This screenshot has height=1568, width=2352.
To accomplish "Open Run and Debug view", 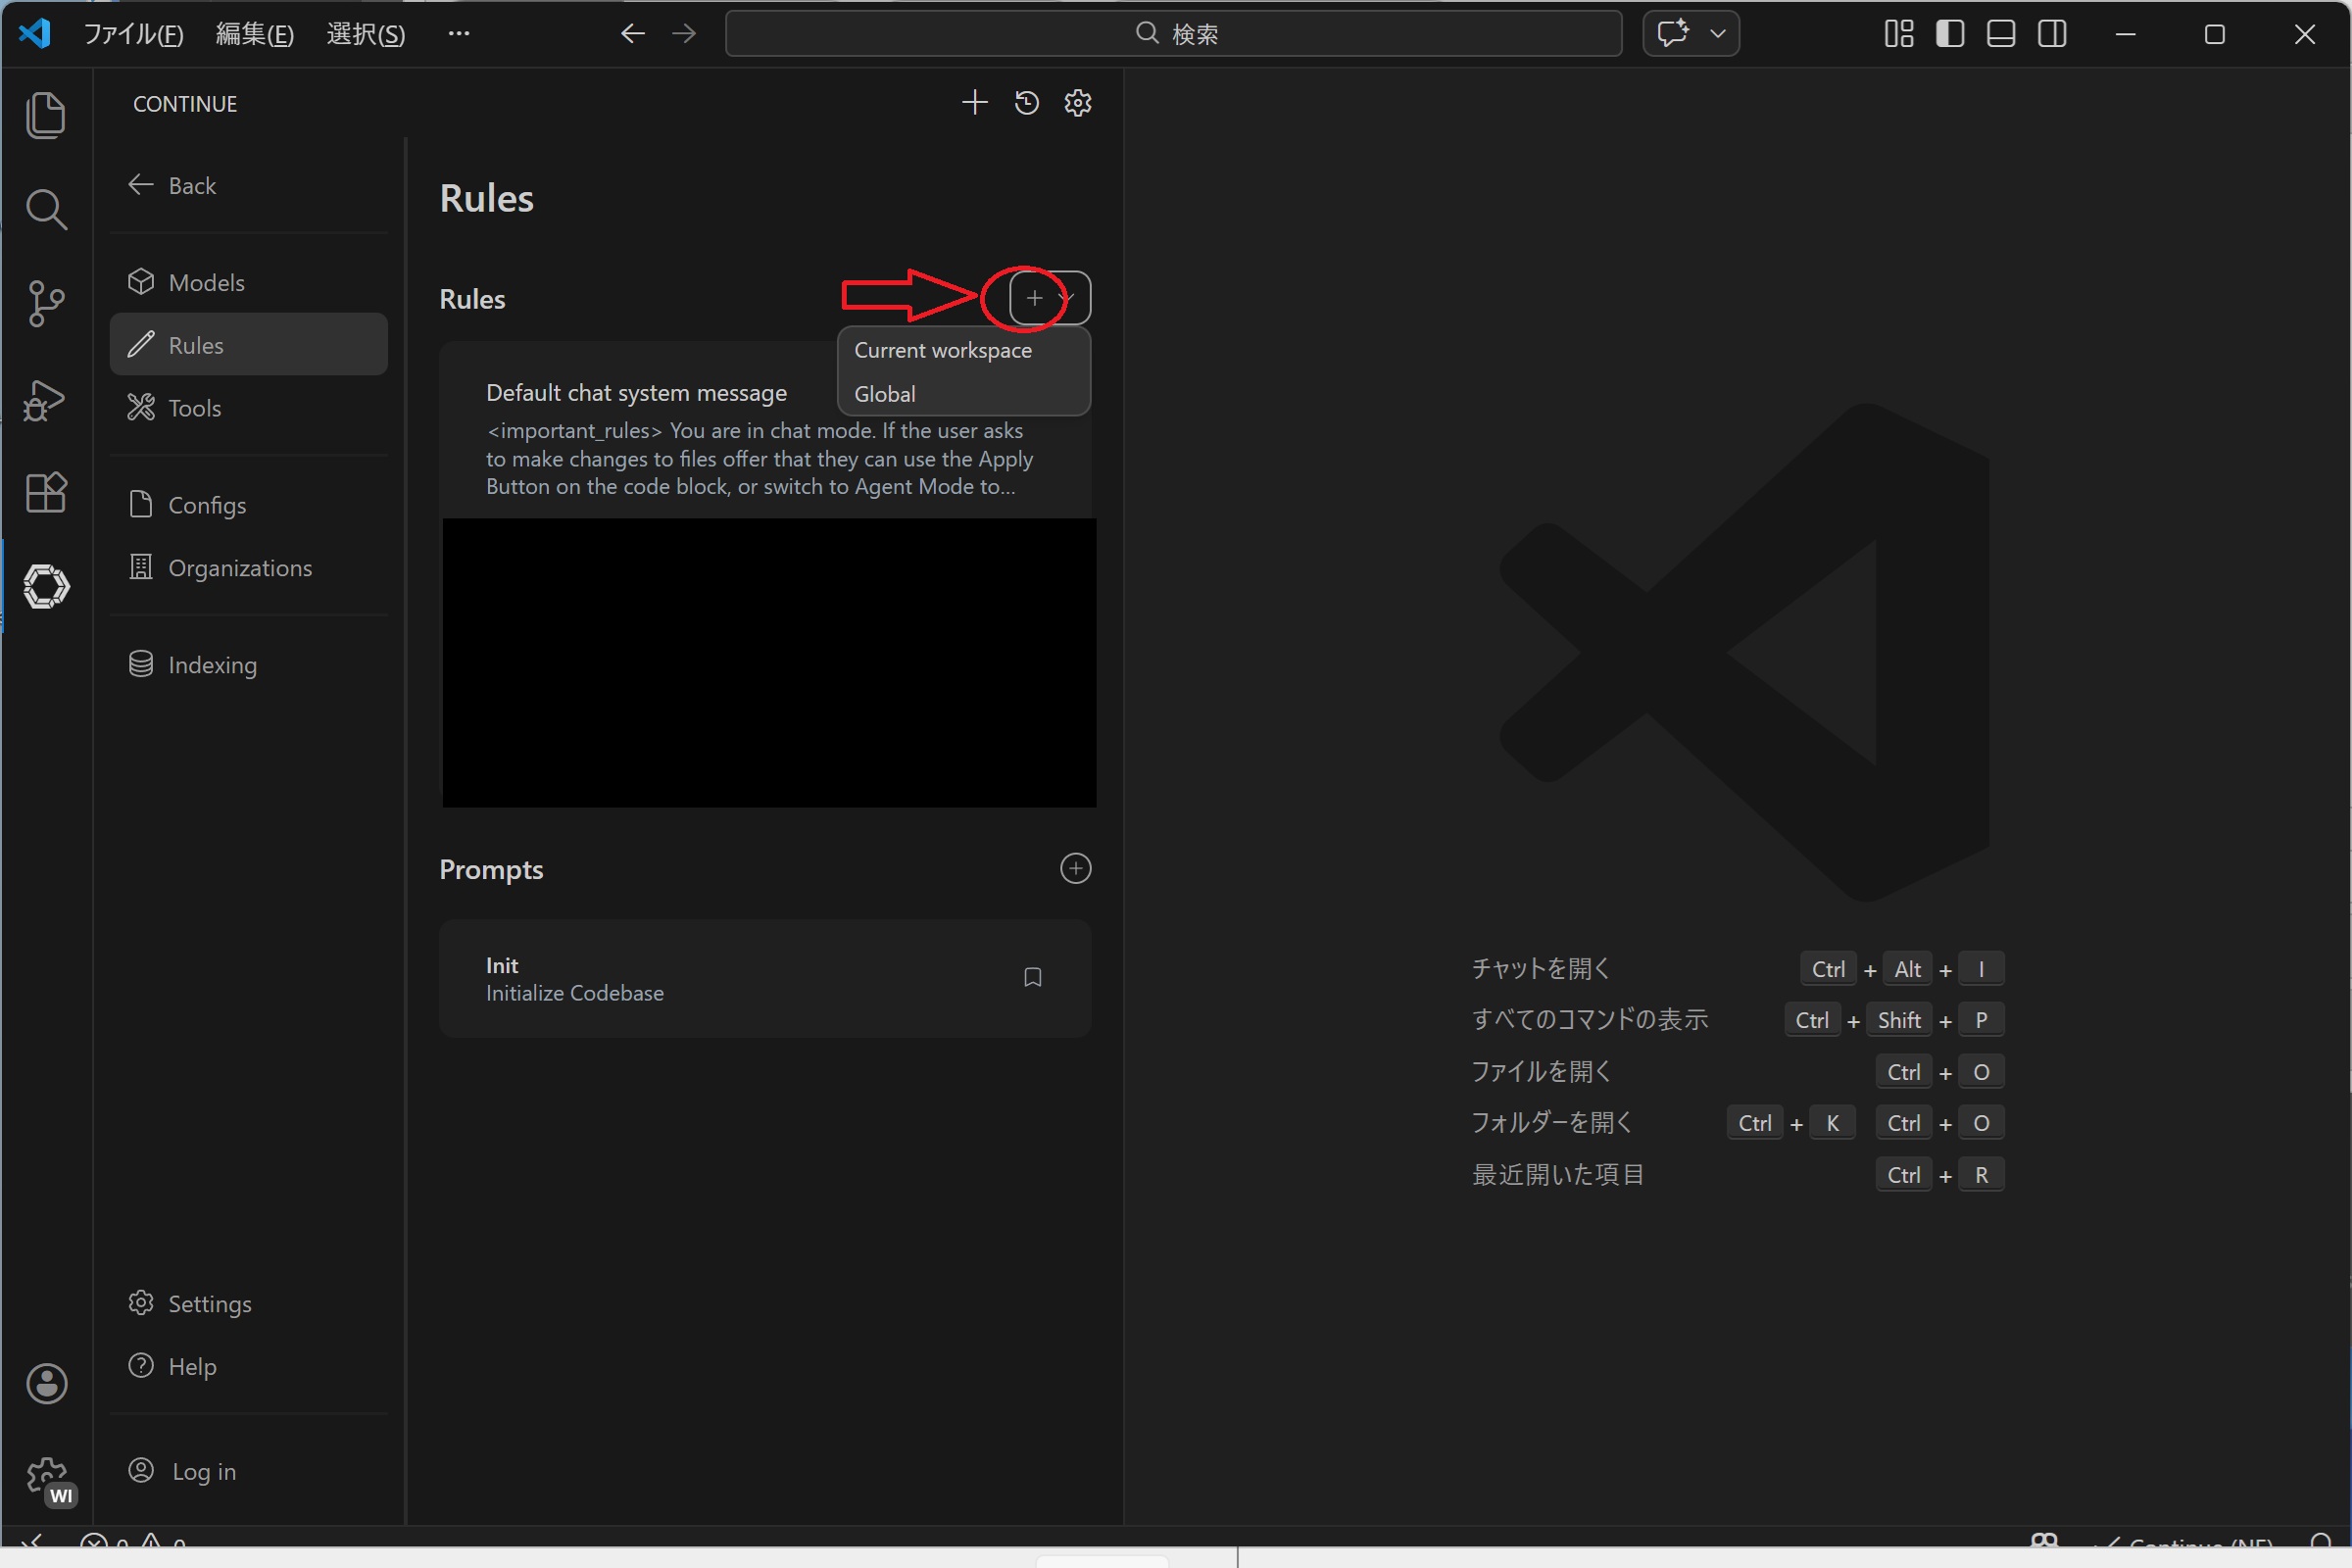I will click(45, 400).
